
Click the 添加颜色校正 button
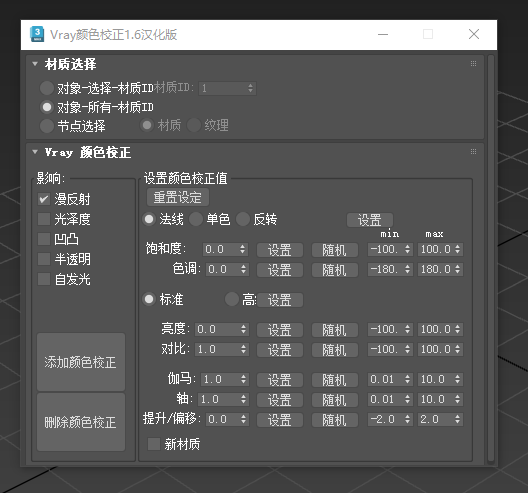coord(81,362)
